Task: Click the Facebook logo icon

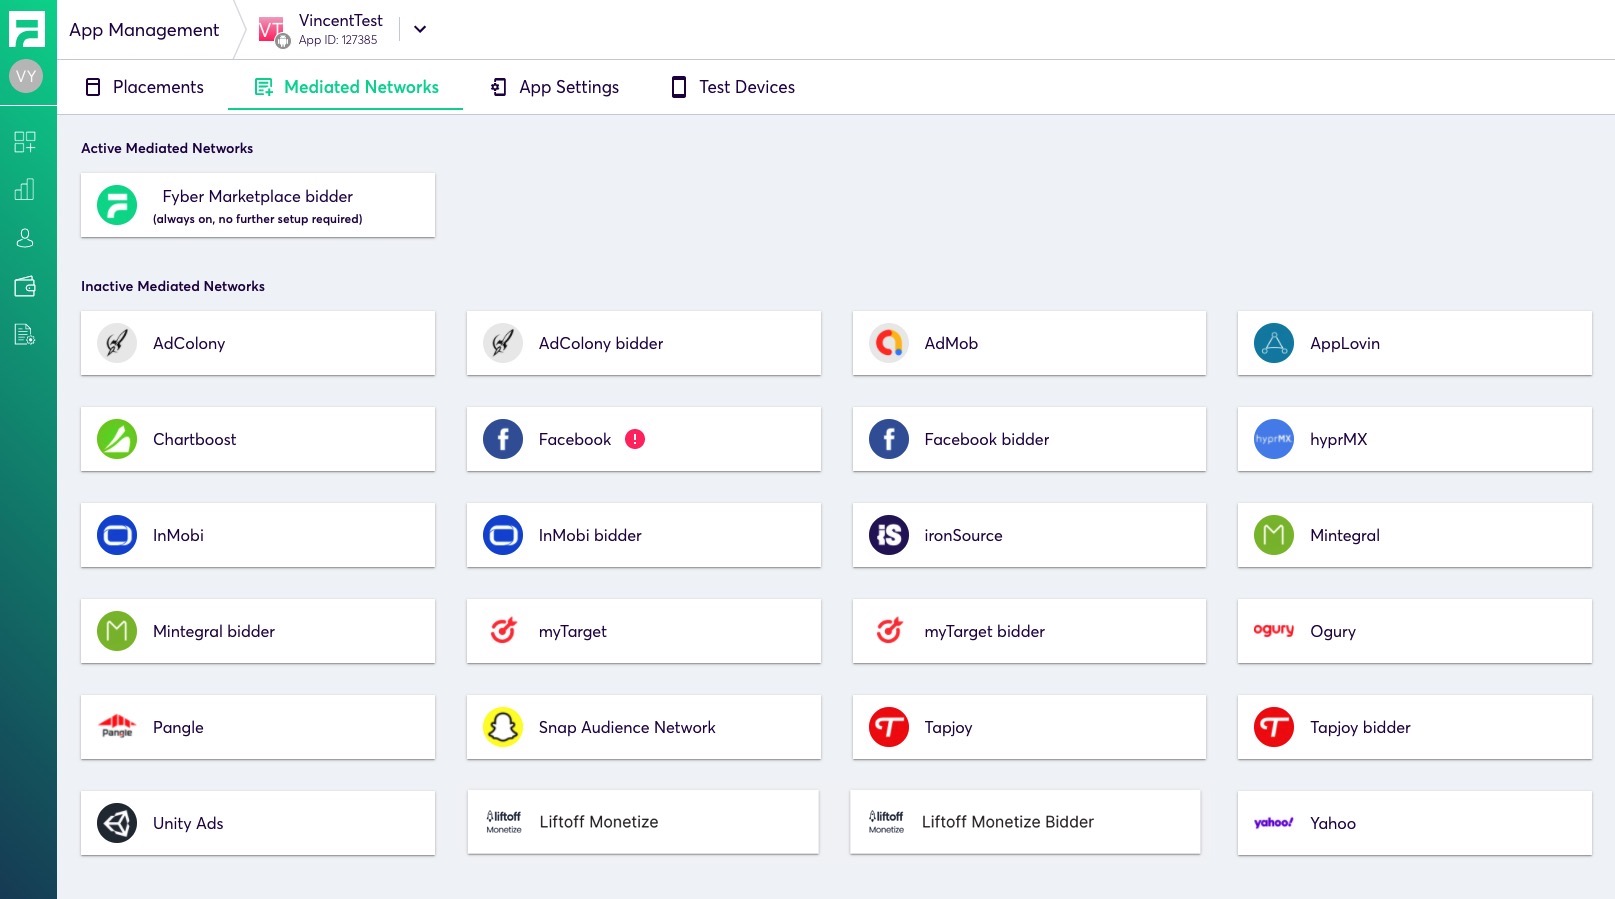Action: [x=503, y=439]
